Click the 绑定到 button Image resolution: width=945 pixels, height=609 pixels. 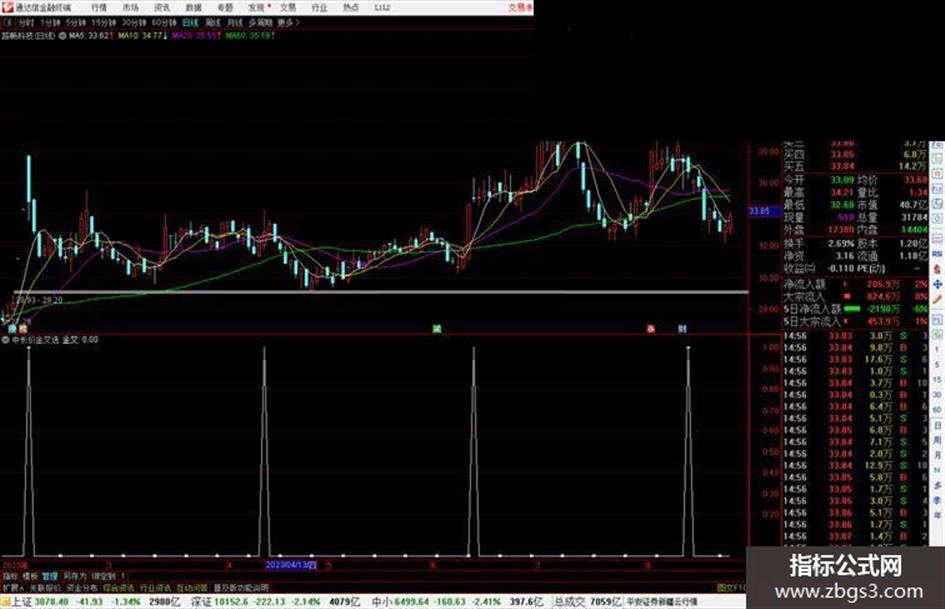[x=103, y=576]
